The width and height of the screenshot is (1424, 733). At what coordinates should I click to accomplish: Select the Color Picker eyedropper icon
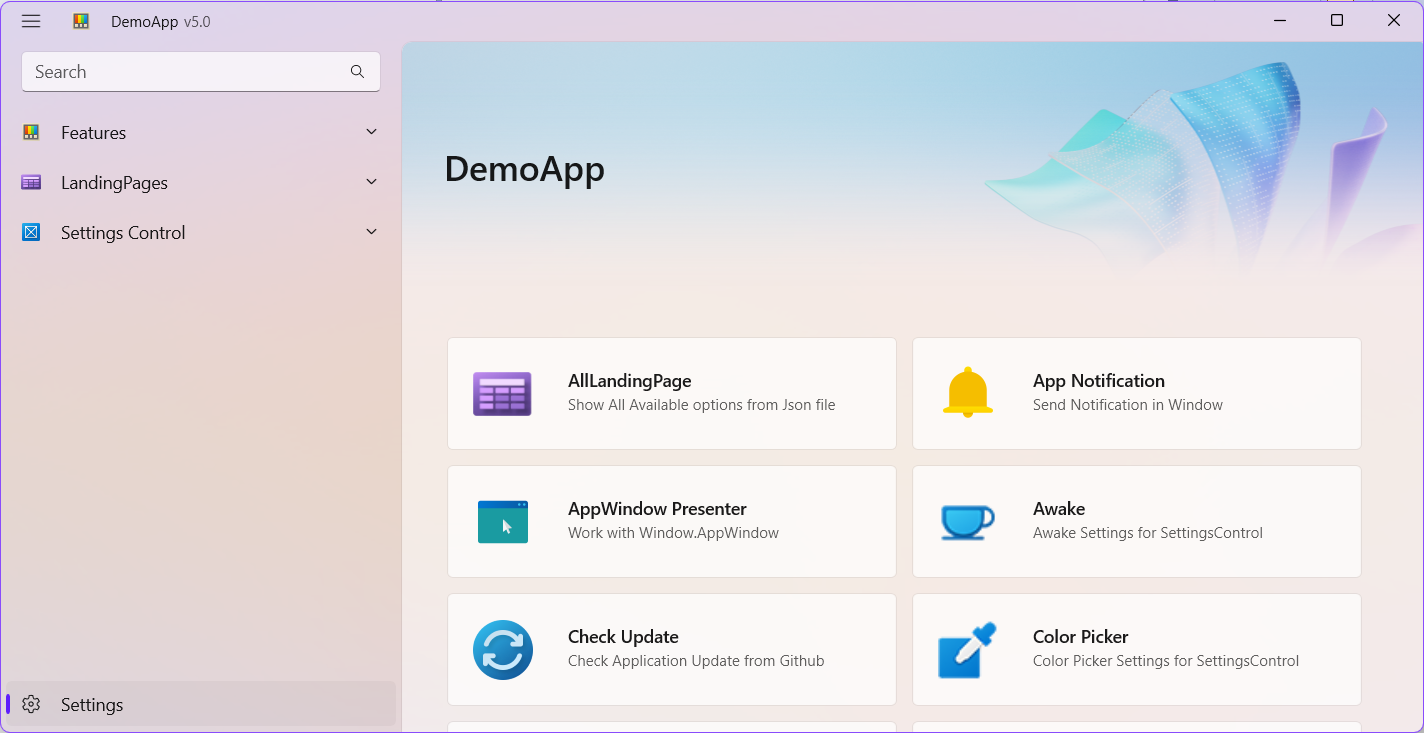967,649
